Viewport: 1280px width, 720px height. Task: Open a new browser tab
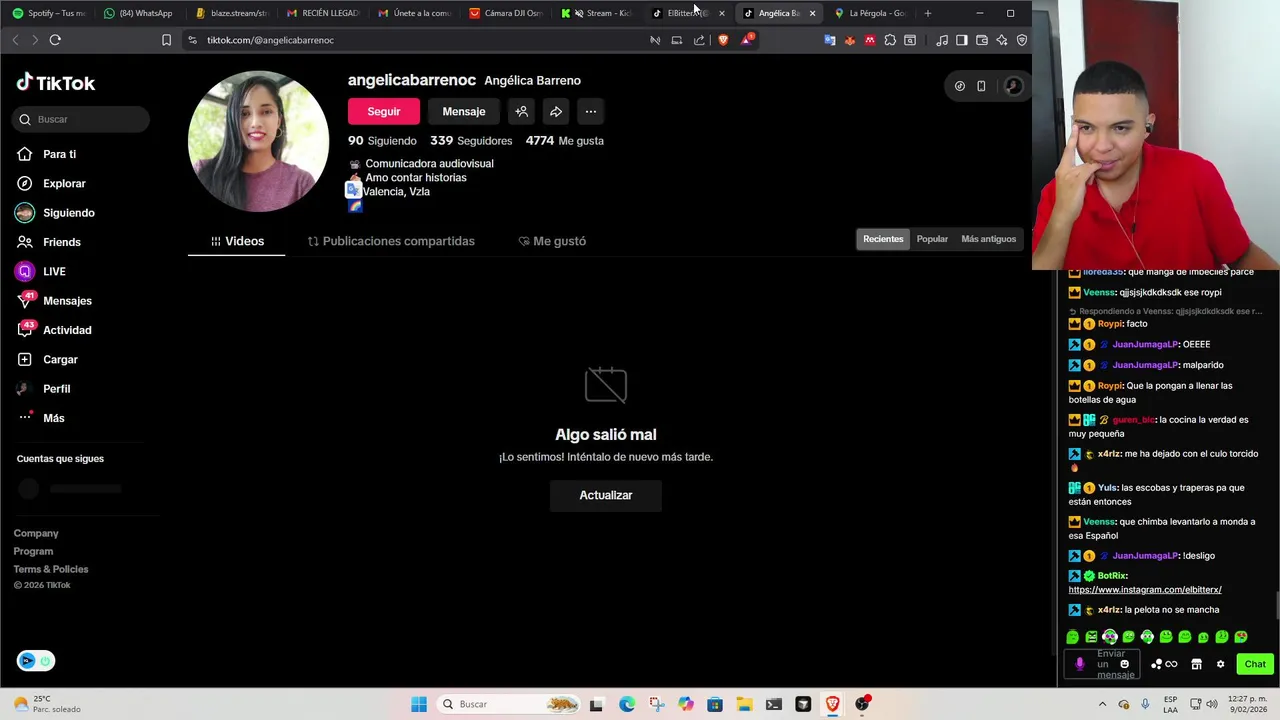928,13
